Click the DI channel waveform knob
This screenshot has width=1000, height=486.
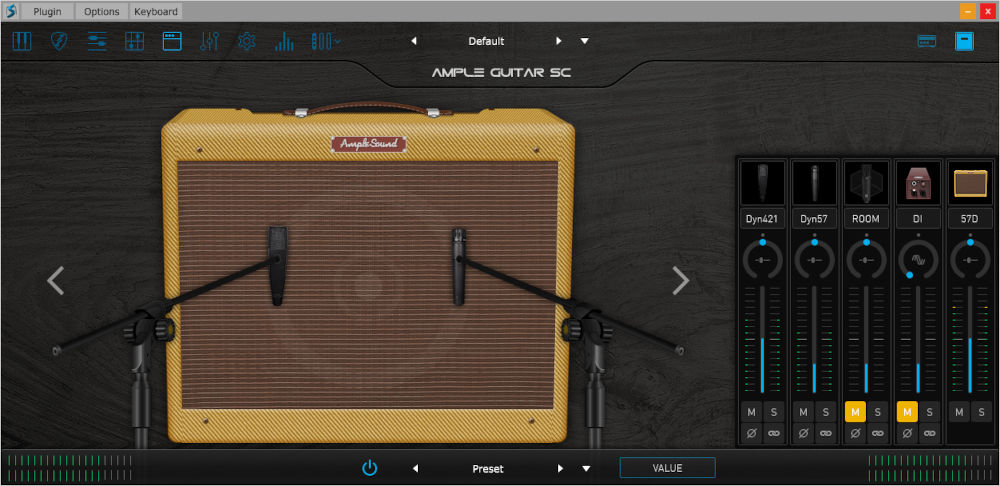click(918, 260)
